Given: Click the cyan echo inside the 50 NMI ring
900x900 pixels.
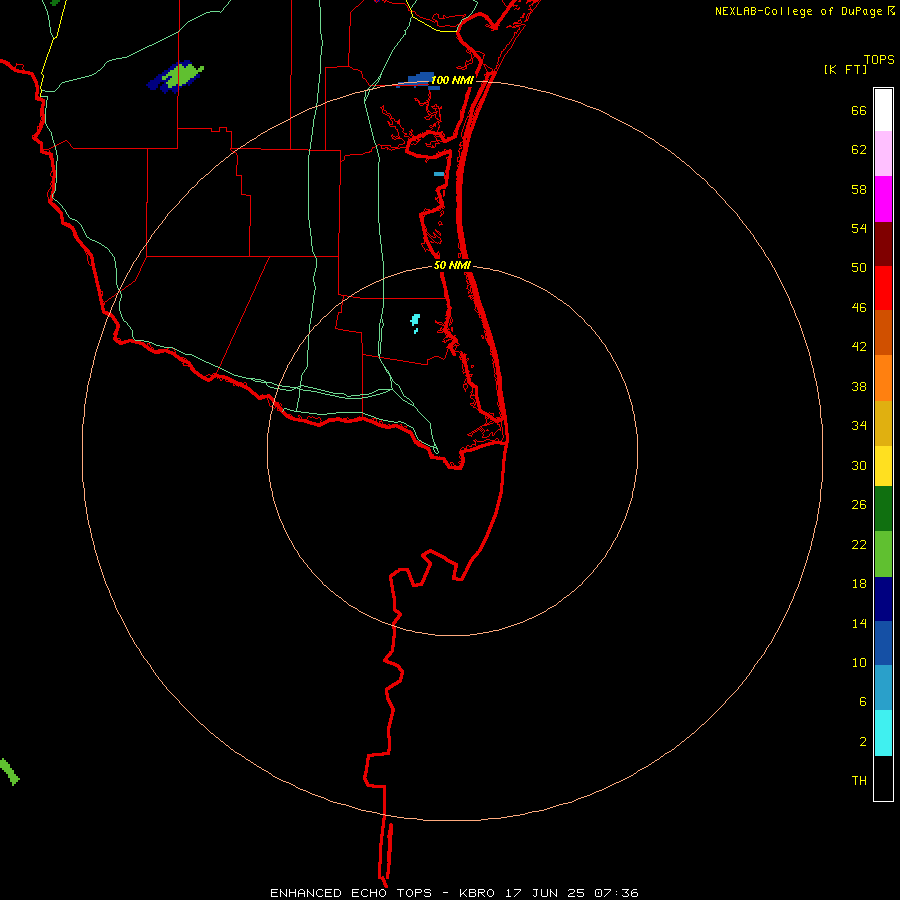Looking at the screenshot, I should pyautogui.click(x=415, y=323).
